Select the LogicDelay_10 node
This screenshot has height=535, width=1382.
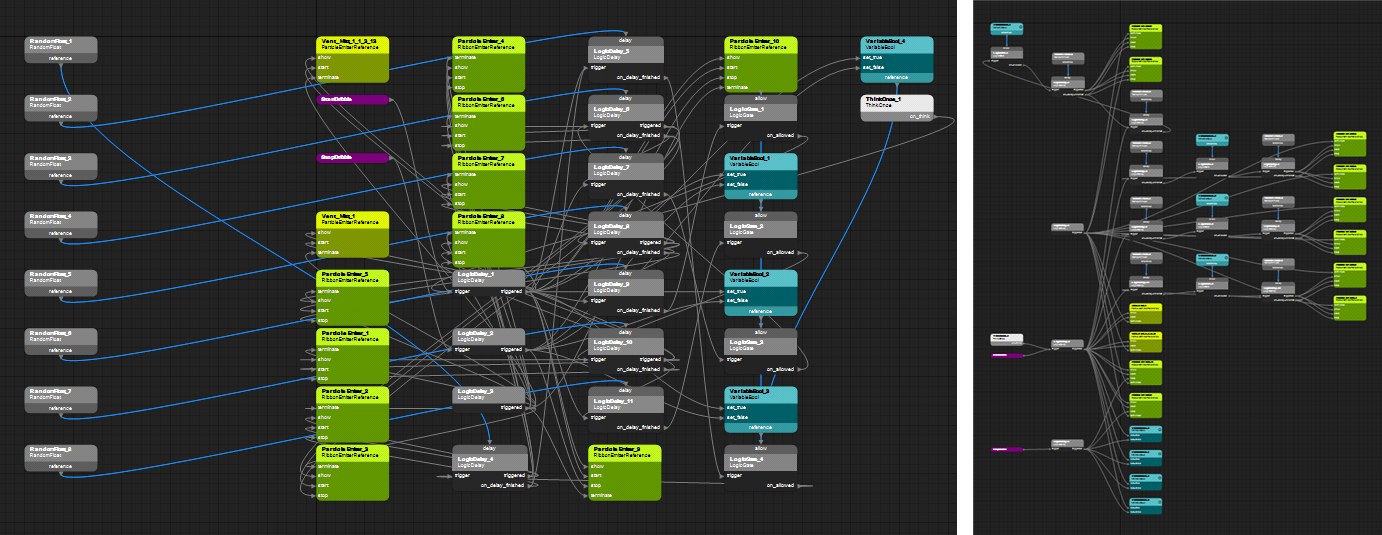(625, 351)
